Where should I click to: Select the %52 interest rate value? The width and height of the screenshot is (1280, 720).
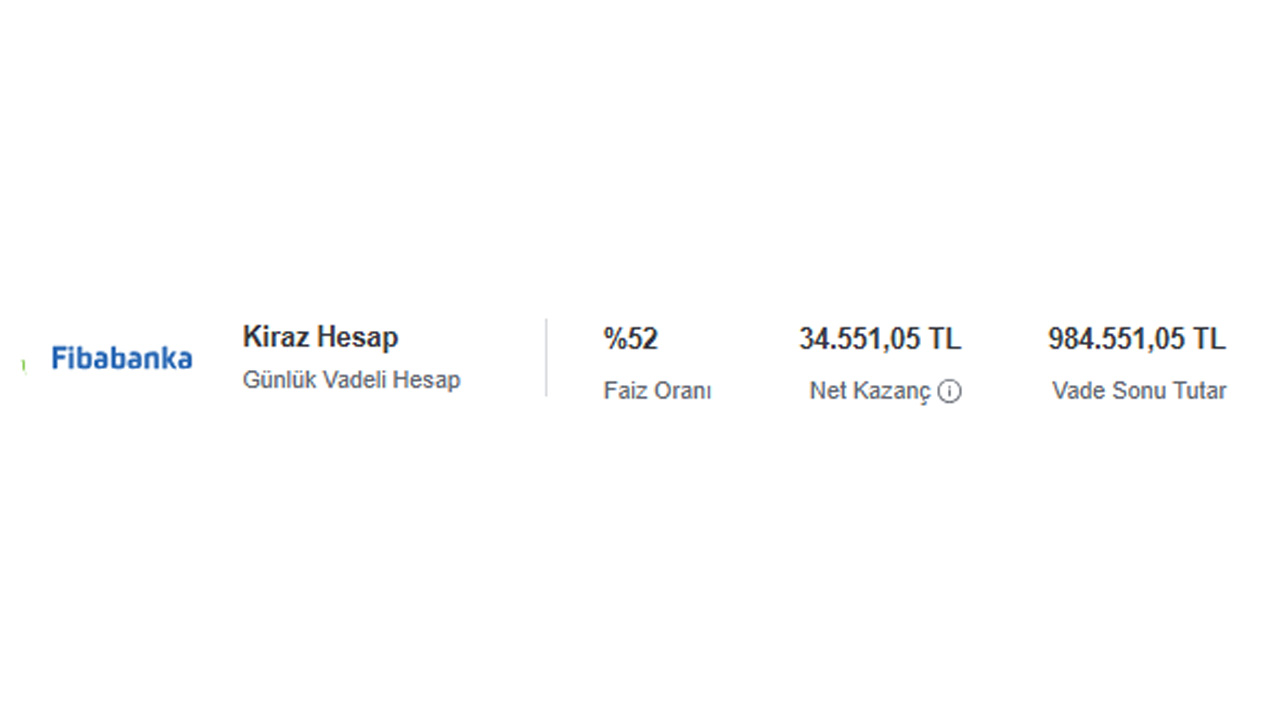[631, 339]
